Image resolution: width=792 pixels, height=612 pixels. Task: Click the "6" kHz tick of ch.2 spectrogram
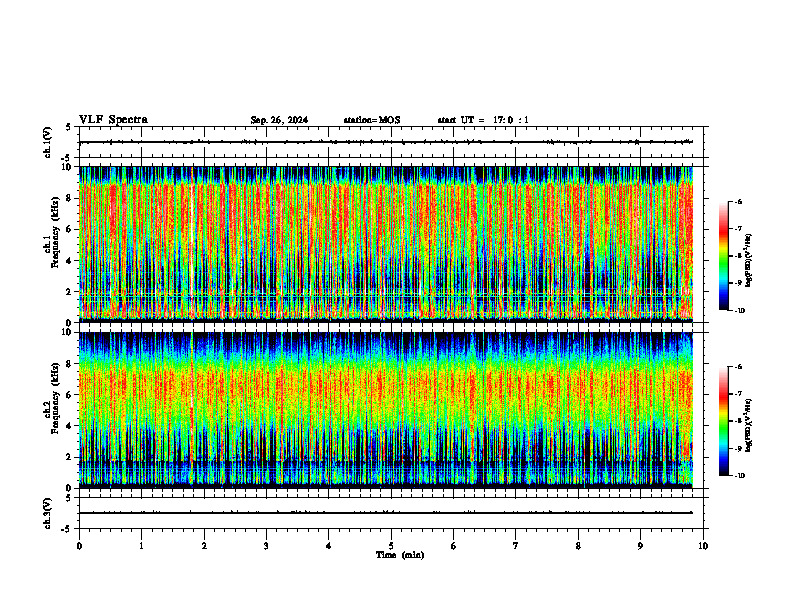[x=70, y=395]
